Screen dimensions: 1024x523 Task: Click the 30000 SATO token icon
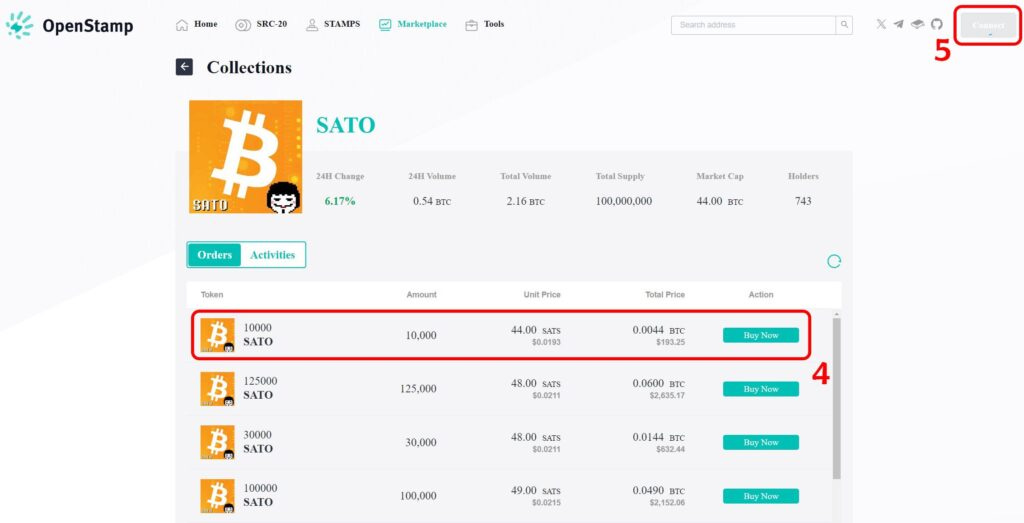tap(217, 442)
